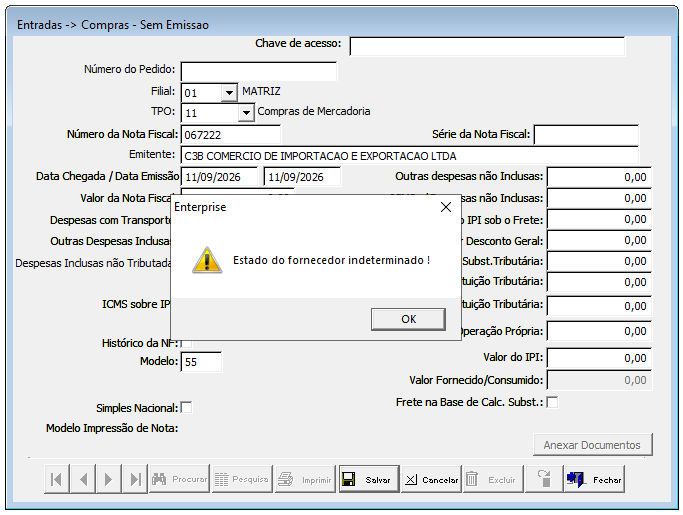Viewport: 683px width, 515px height.
Task: Dismiss the Enterprise warning with OK
Action: click(408, 319)
